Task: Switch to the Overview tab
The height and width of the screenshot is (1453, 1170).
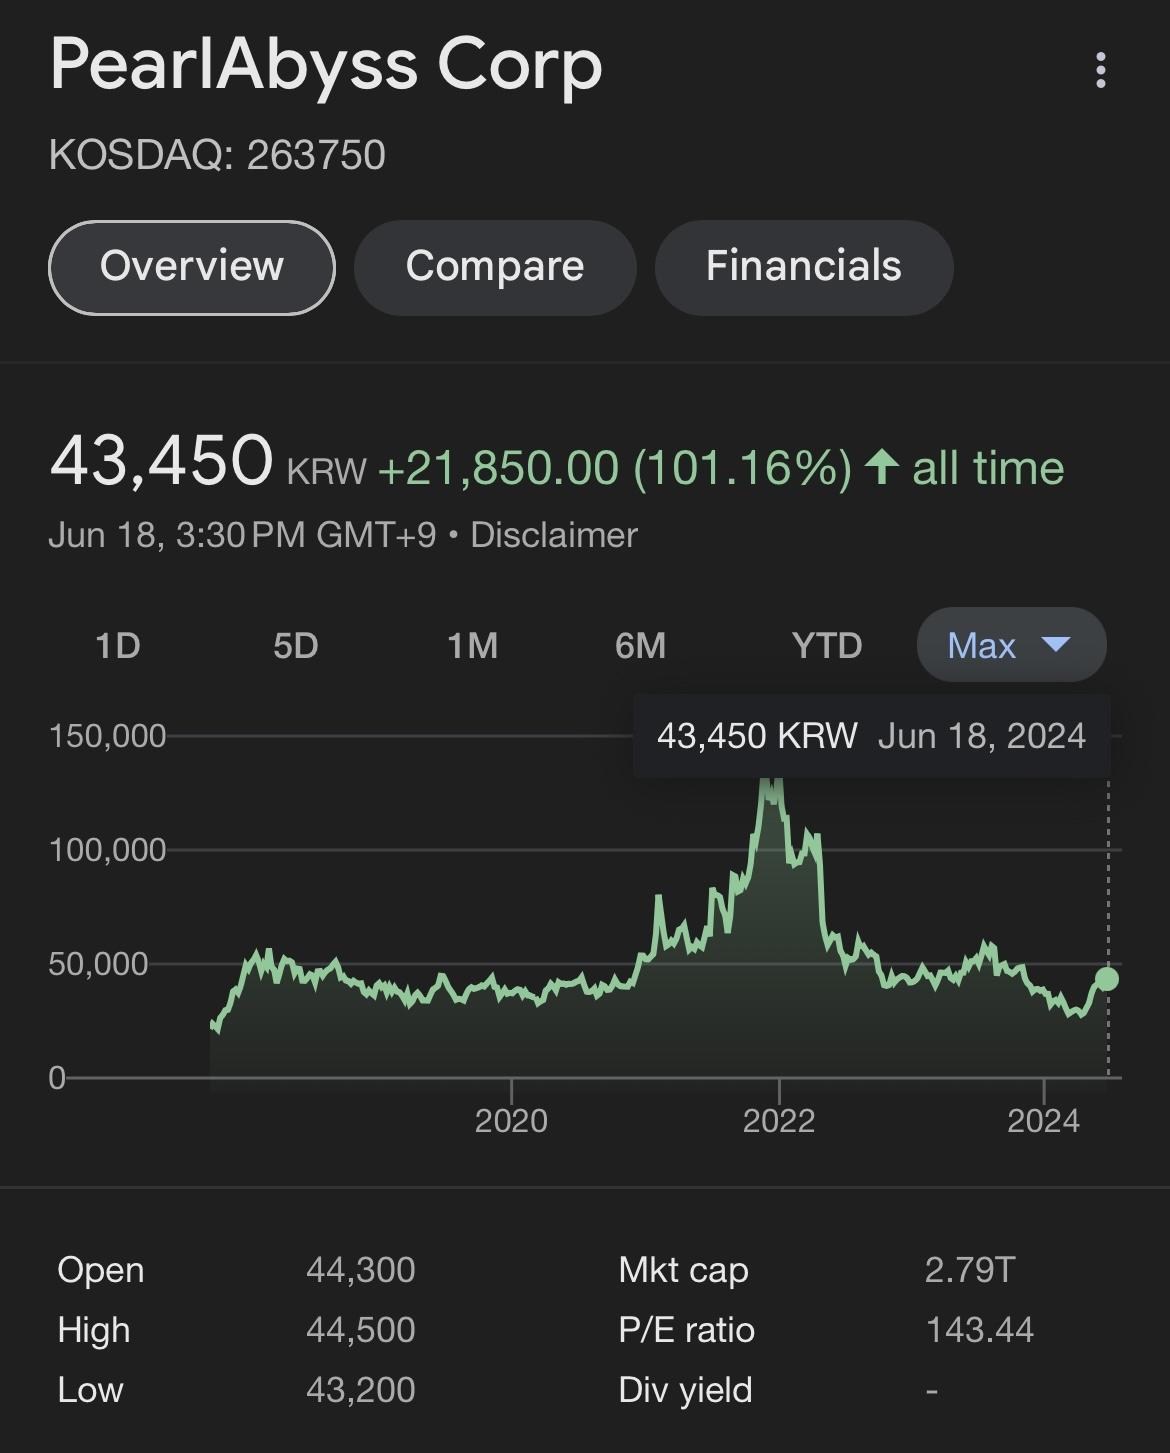Action: tap(192, 267)
